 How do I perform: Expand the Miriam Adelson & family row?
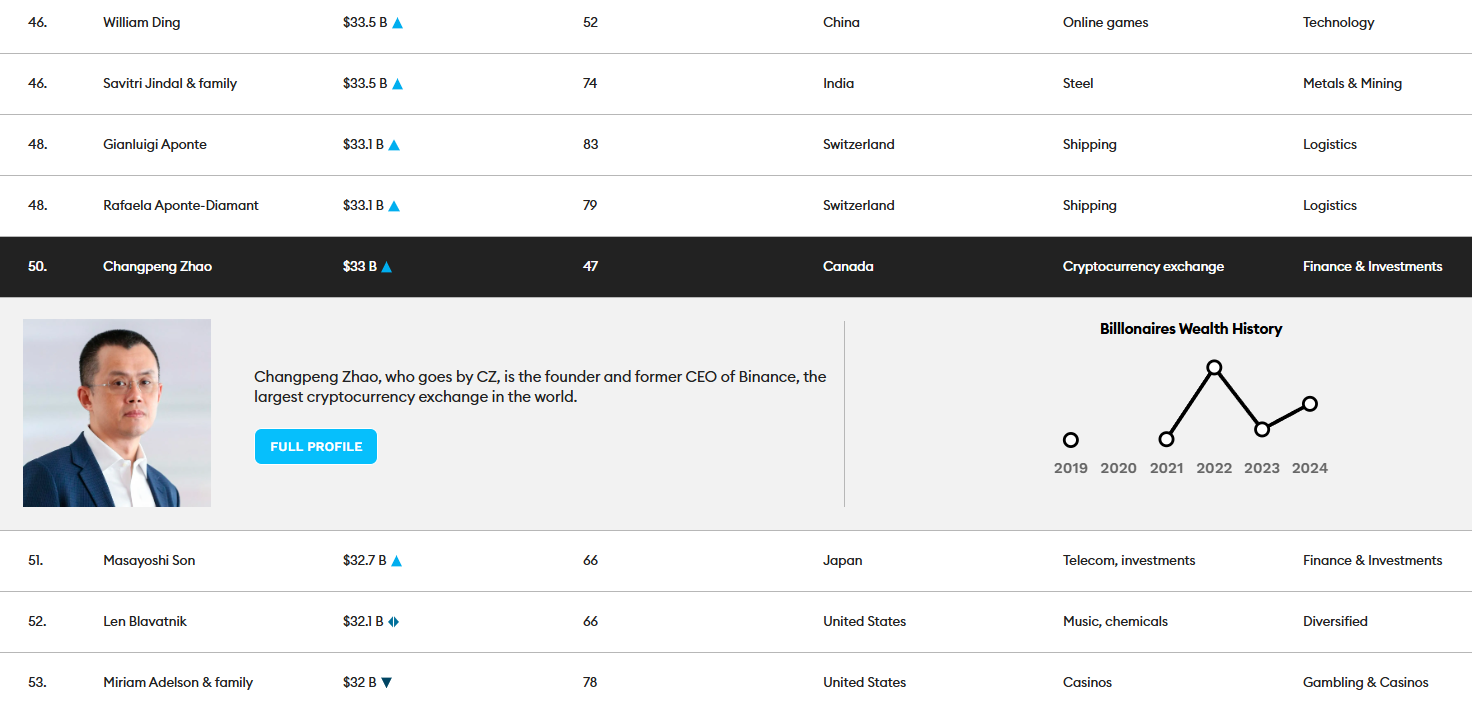(x=177, y=683)
